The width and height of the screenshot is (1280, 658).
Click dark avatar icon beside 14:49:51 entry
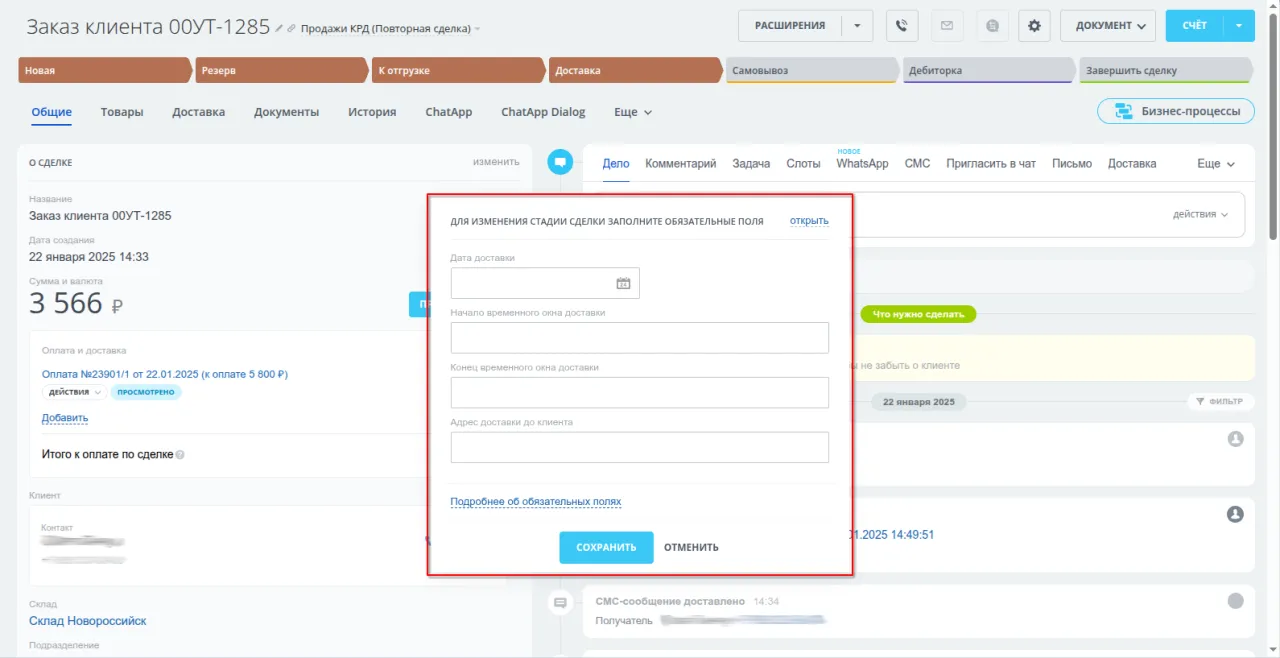[1235, 514]
